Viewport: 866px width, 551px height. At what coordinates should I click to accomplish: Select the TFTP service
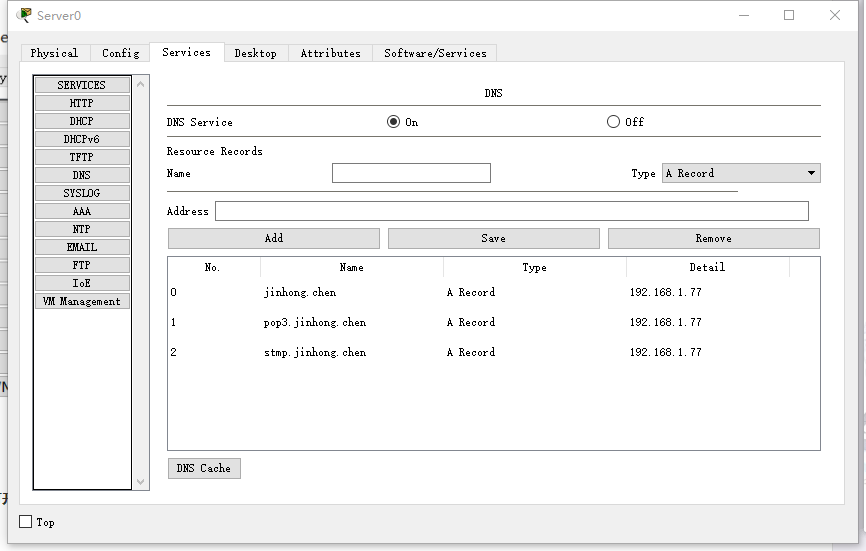tap(82, 157)
